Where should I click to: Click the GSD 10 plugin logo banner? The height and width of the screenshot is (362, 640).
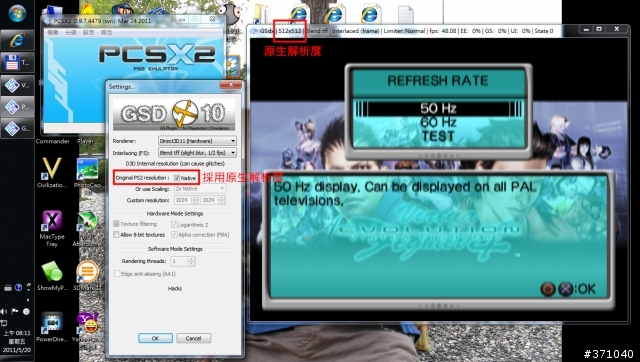tap(174, 114)
